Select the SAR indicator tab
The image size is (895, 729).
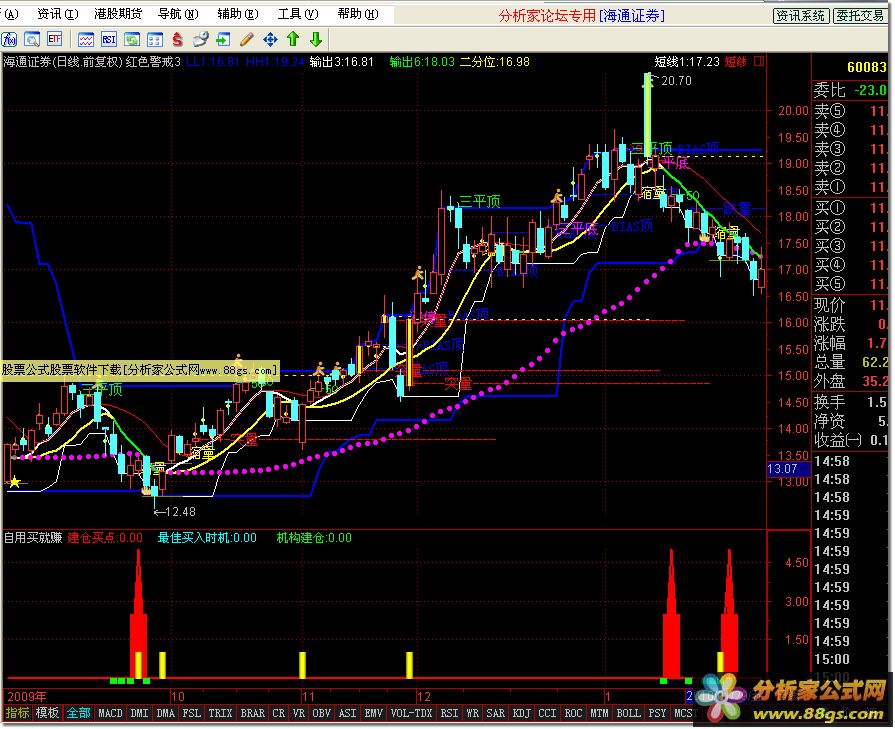(495, 712)
